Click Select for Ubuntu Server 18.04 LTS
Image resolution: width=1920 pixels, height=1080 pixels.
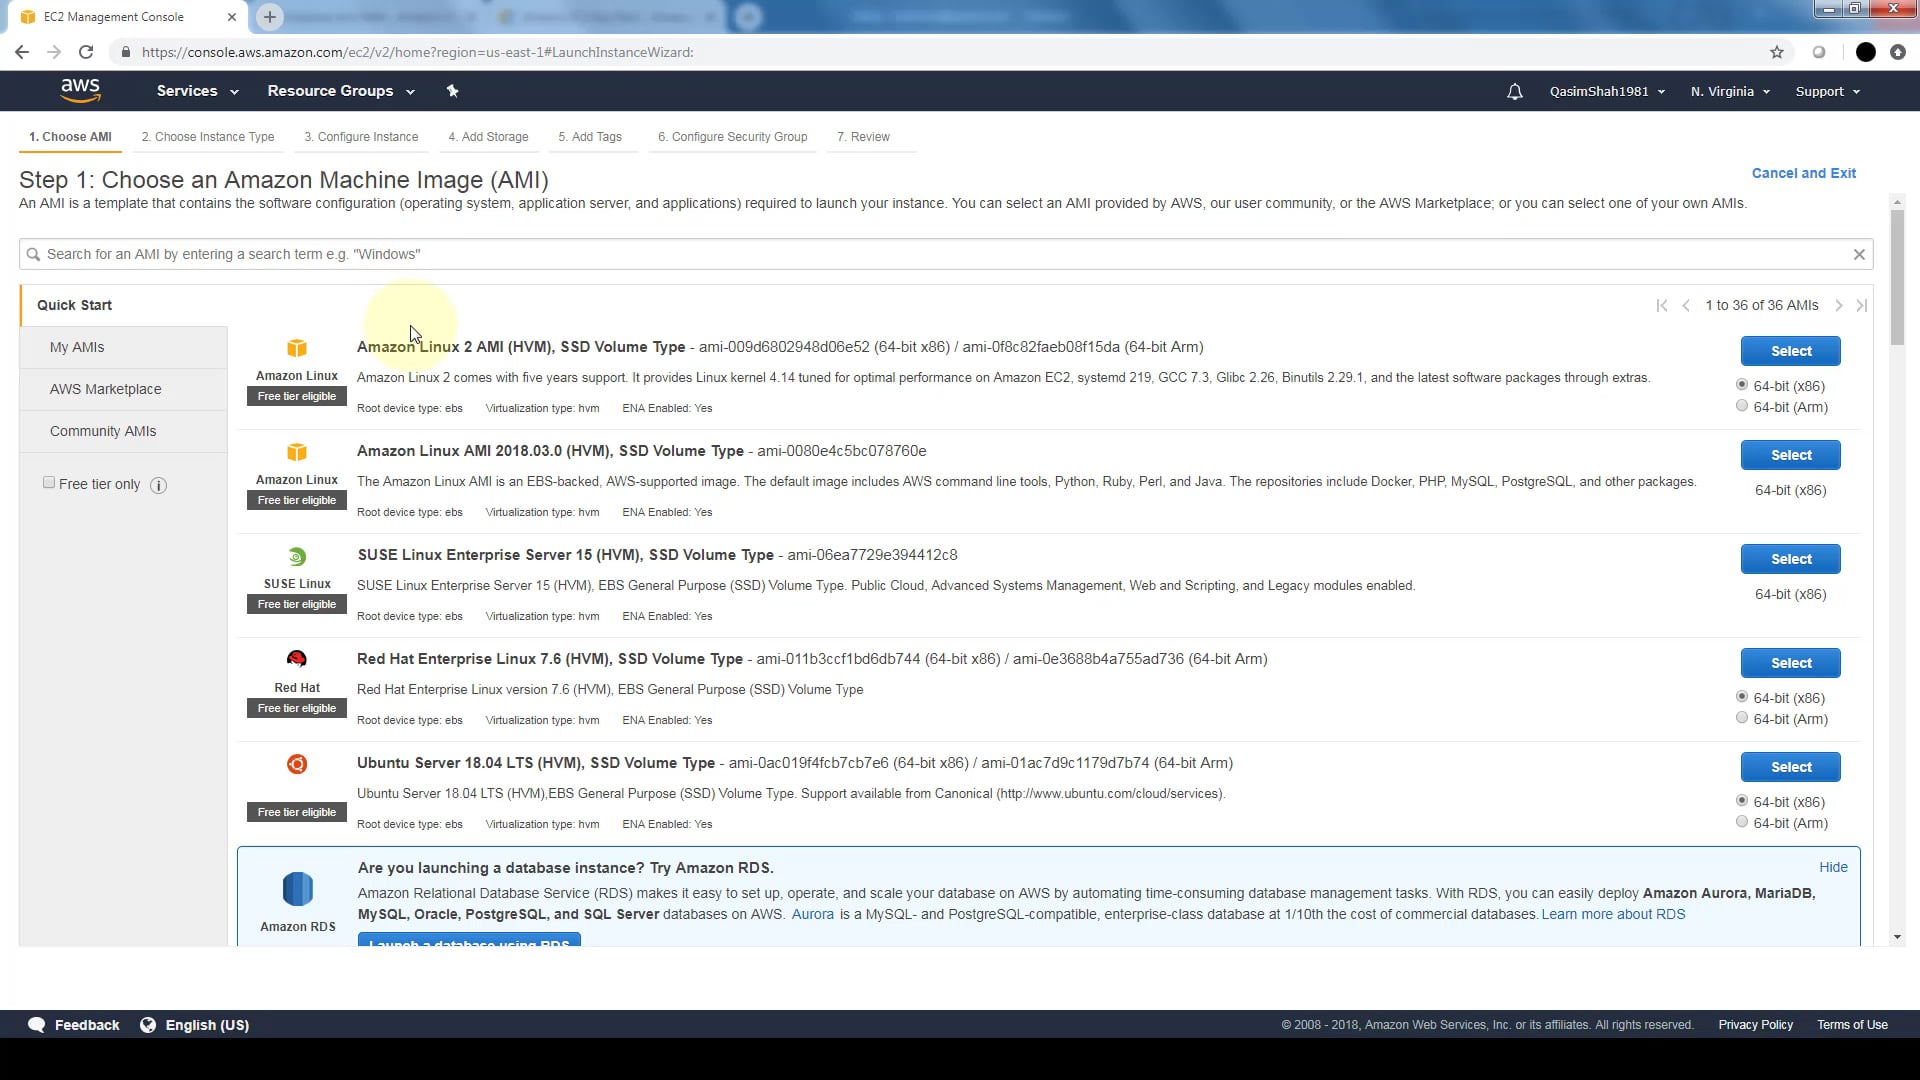[x=1790, y=766]
